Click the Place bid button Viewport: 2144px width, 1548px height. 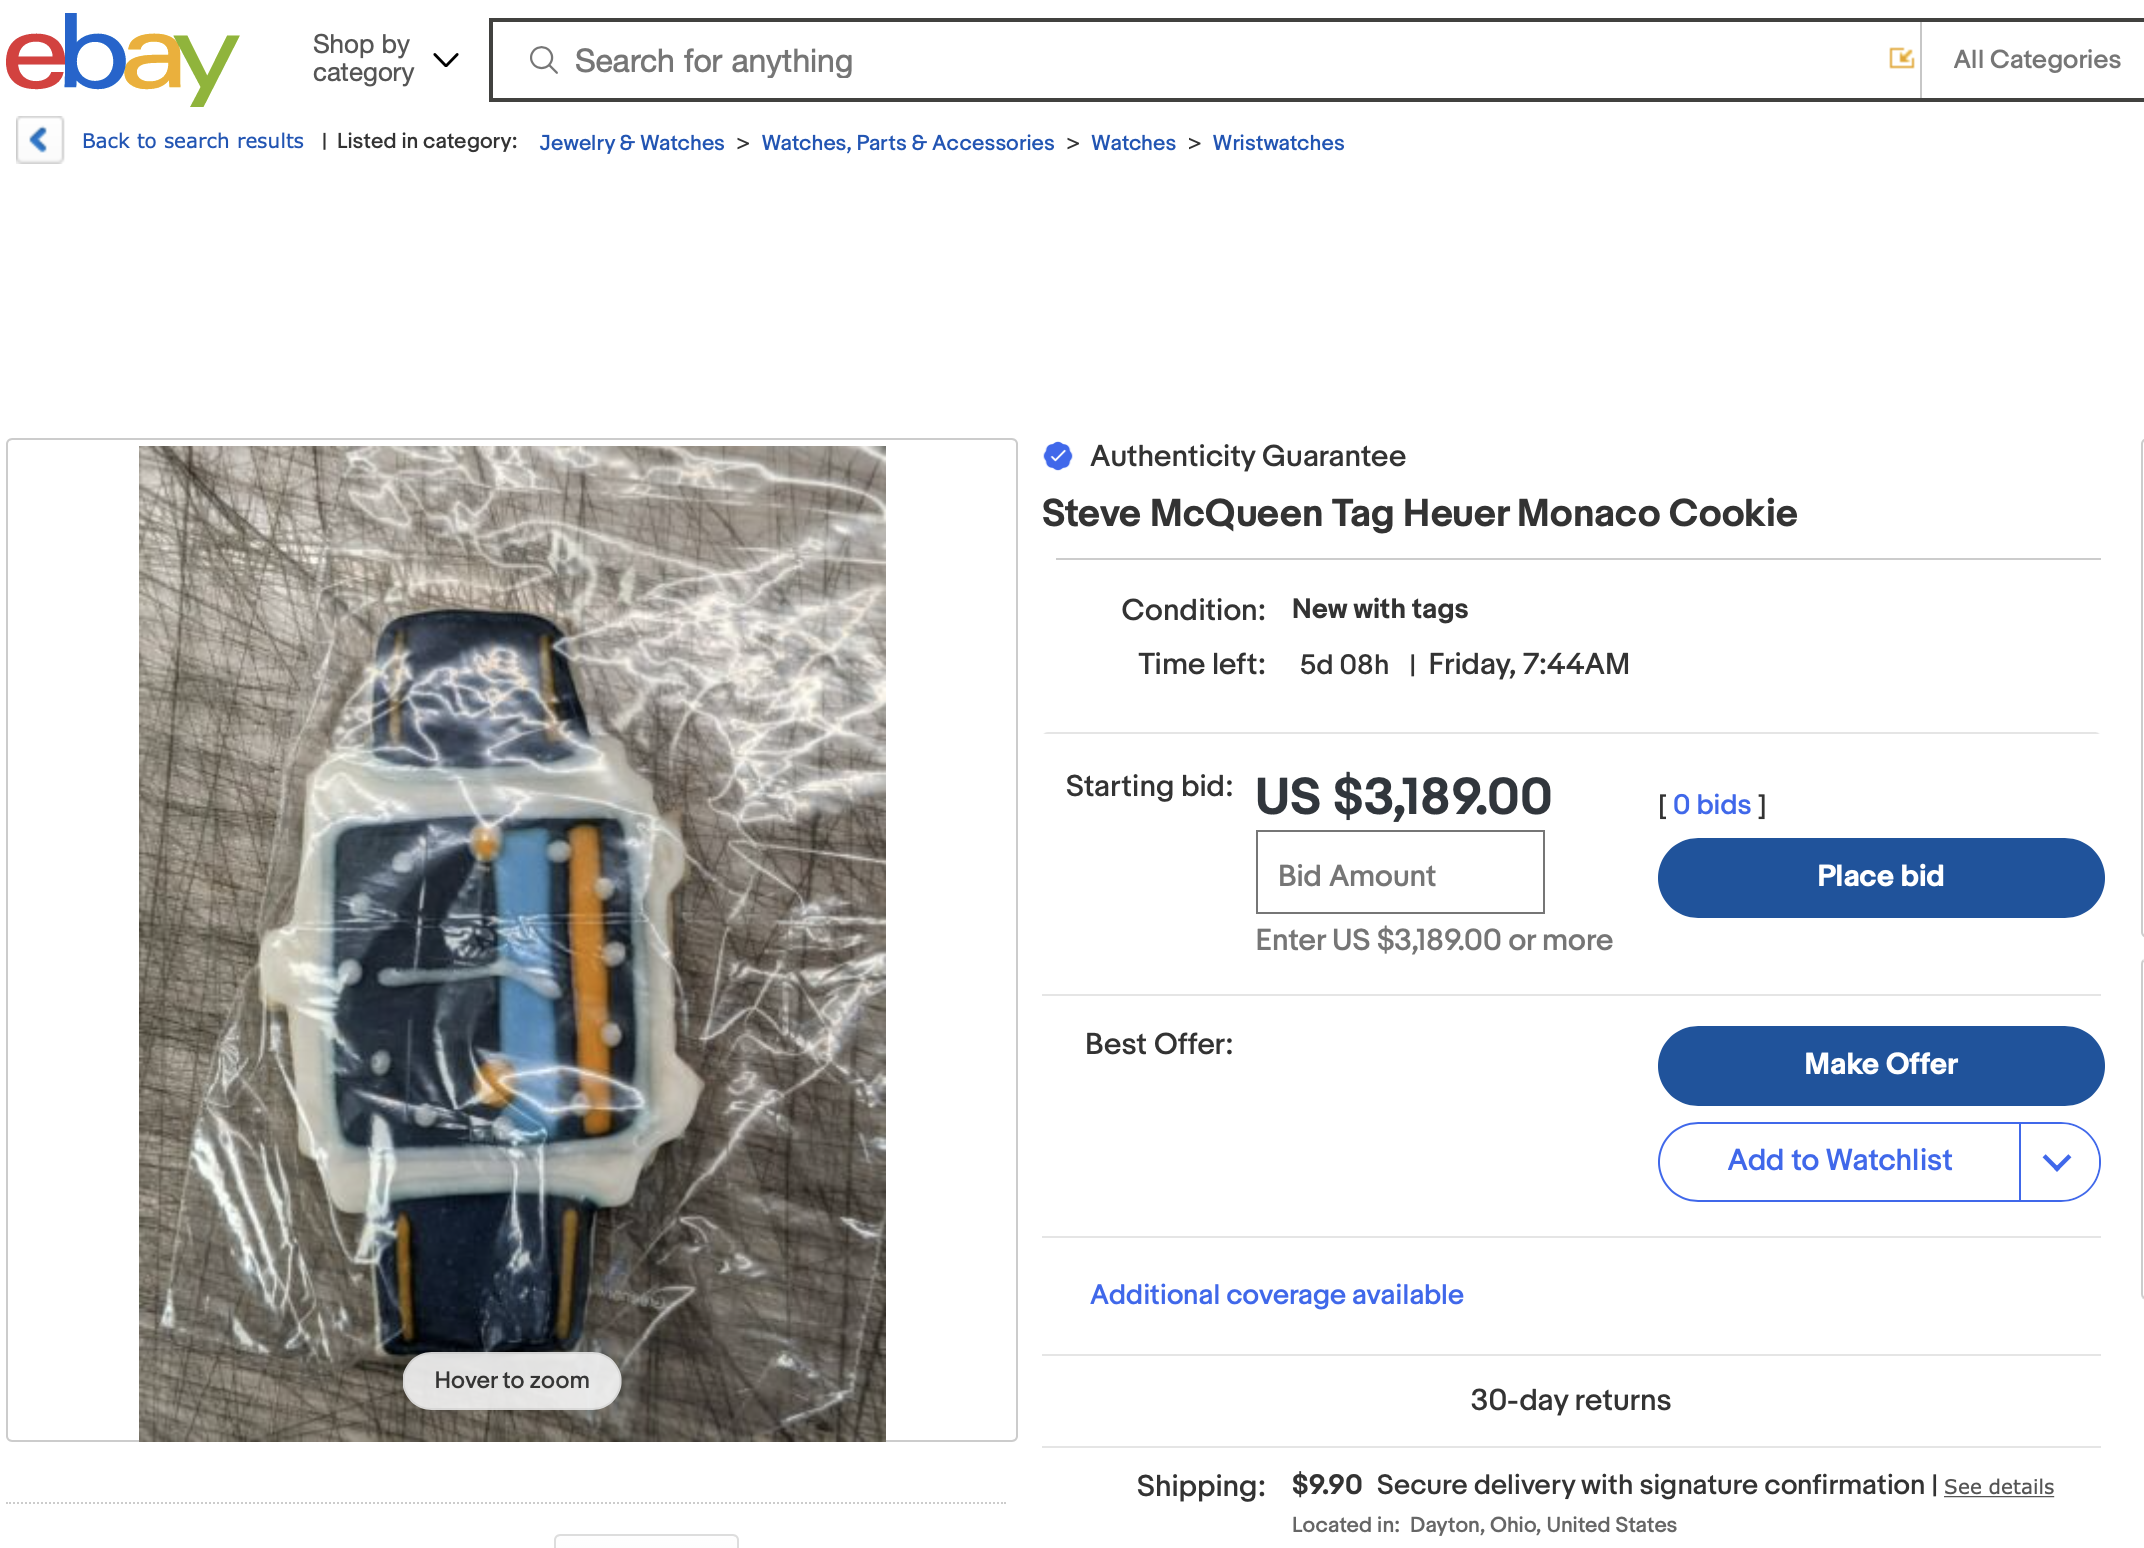coord(1880,877)
